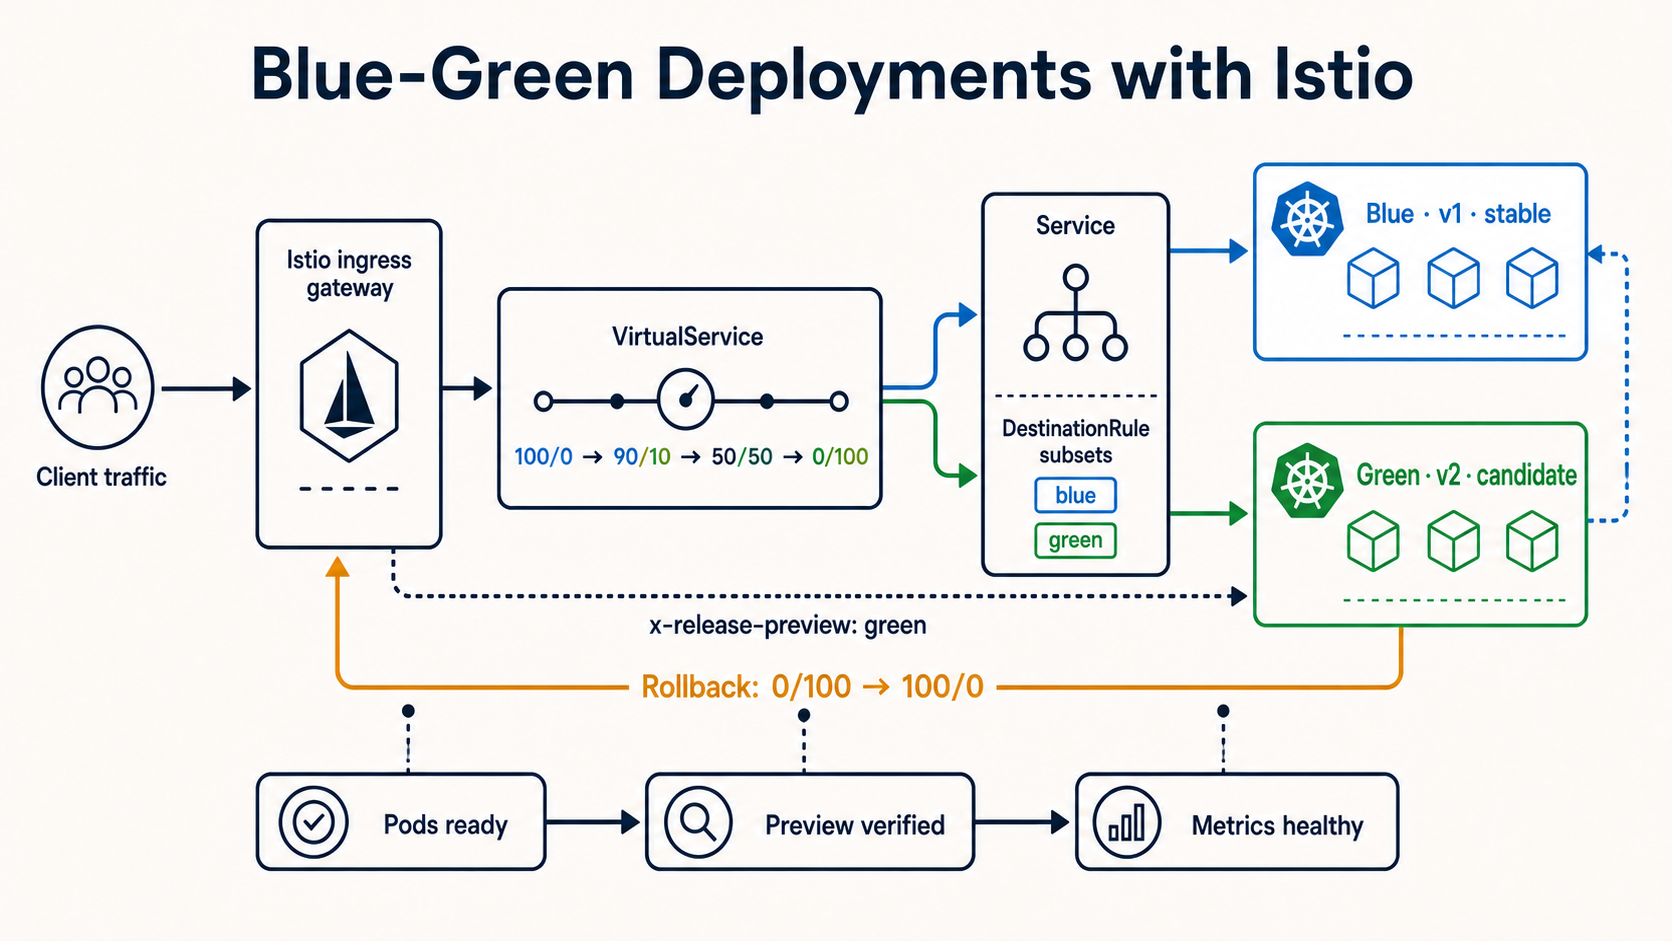Click the 50/50 traffic split value

pos(742,457)
